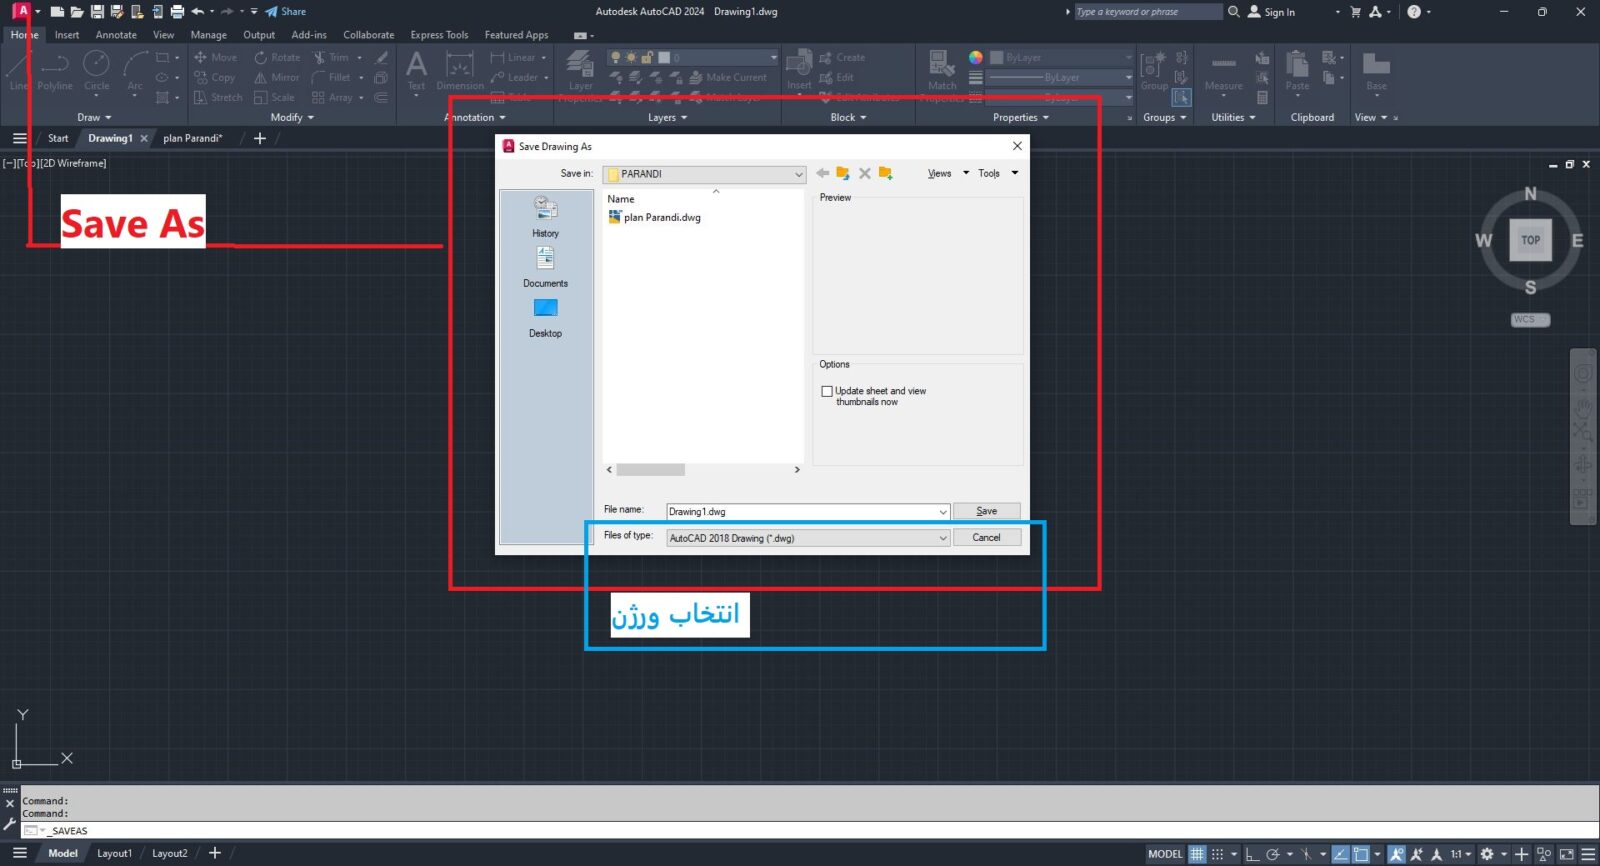Toggle 2D Object Snap in status bar
1600x866 pixels.
pyautogui.click(x=1361, y=854)
